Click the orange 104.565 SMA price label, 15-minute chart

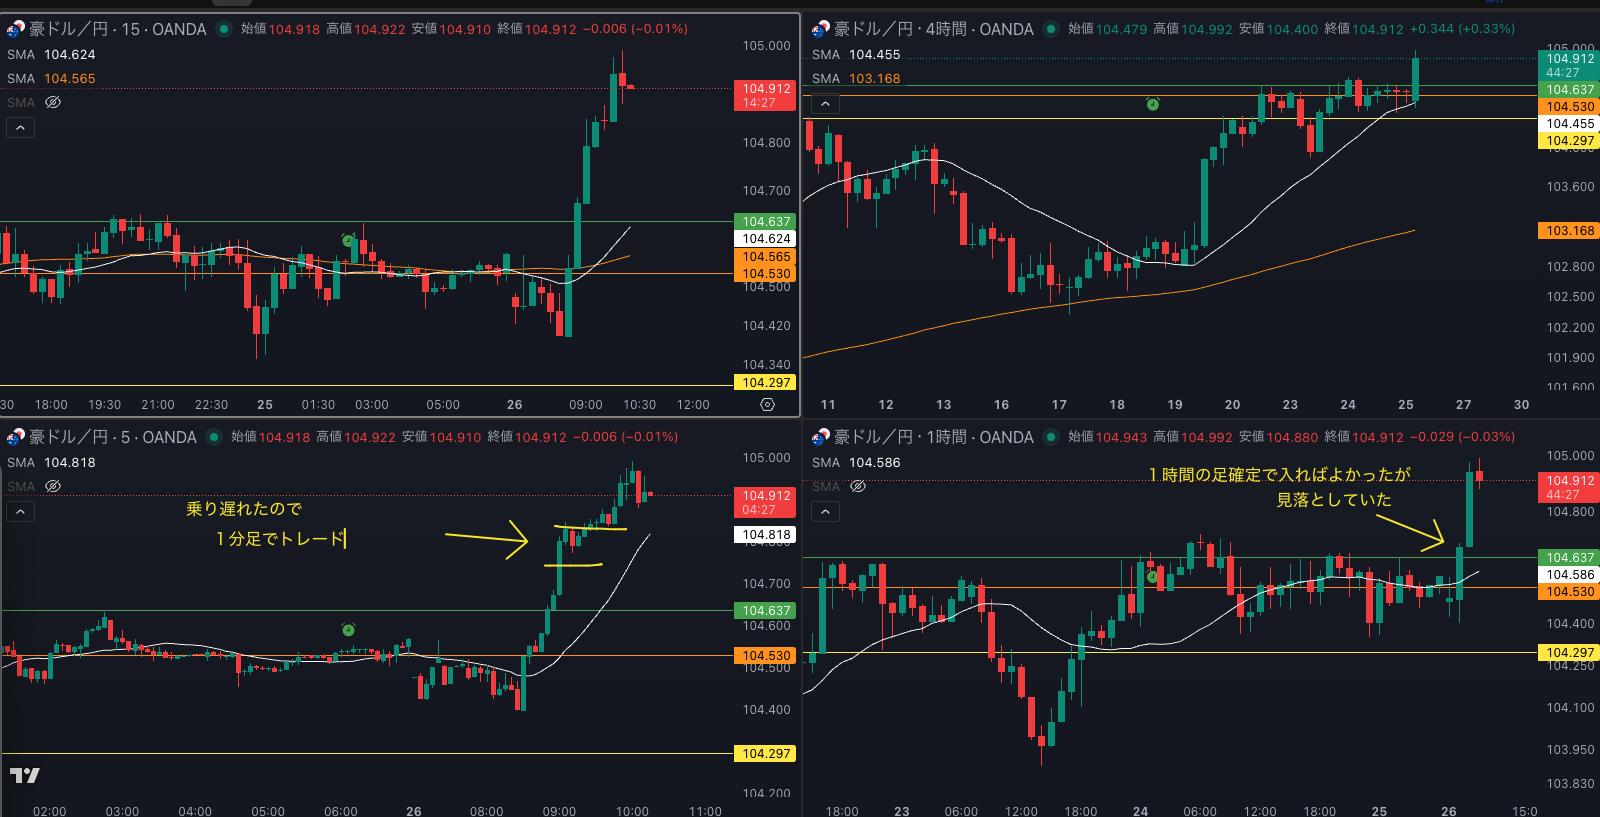point(766,256)
